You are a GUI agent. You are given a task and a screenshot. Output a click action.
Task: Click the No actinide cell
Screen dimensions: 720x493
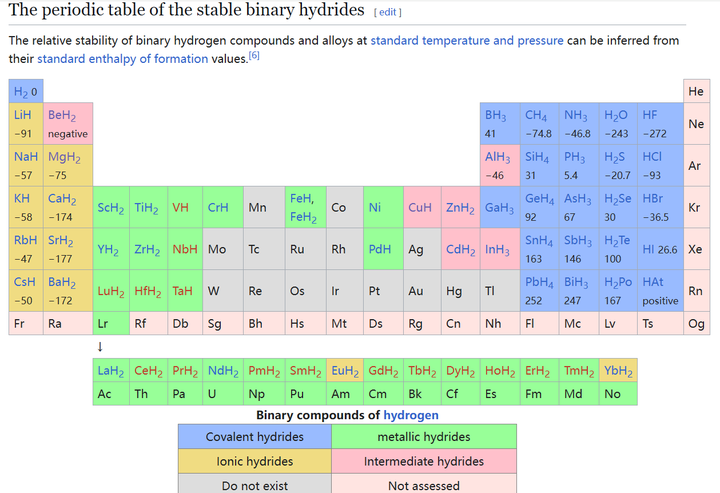click(x=618, y=394)
